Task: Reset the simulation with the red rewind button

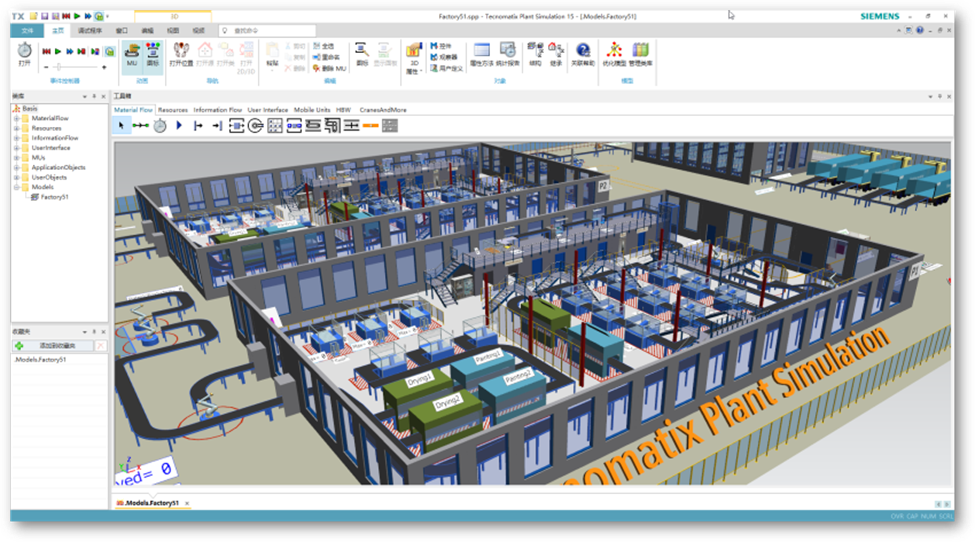Action: 46,52
